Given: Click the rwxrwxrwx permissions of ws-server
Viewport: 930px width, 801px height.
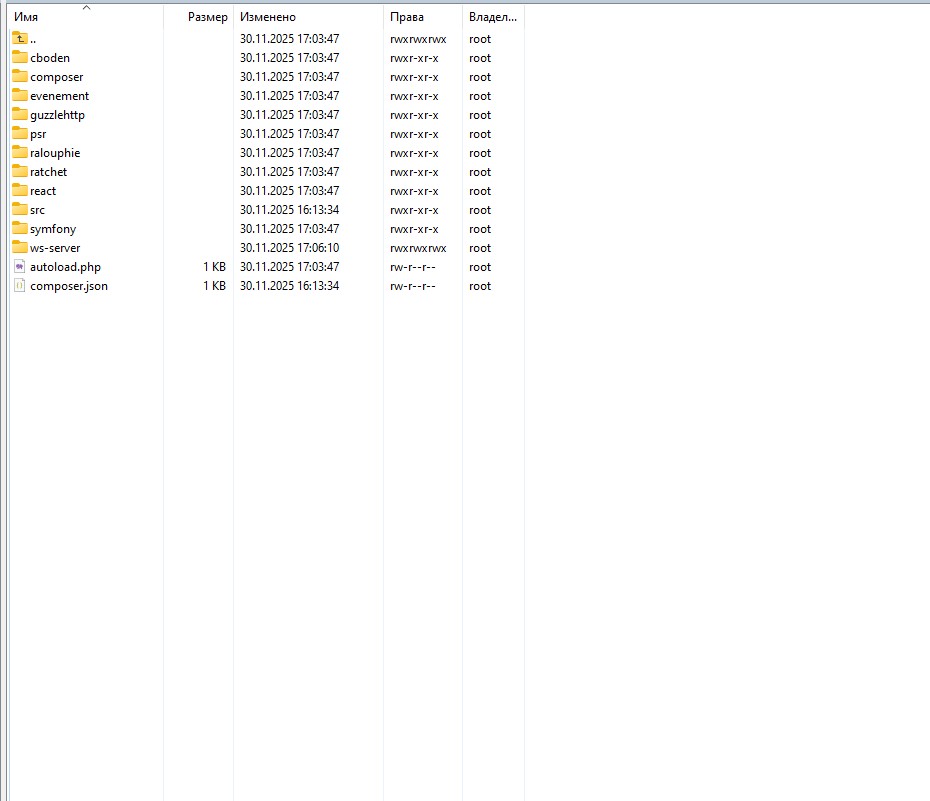Looking at the screenshot, I should tap(418, 248).
